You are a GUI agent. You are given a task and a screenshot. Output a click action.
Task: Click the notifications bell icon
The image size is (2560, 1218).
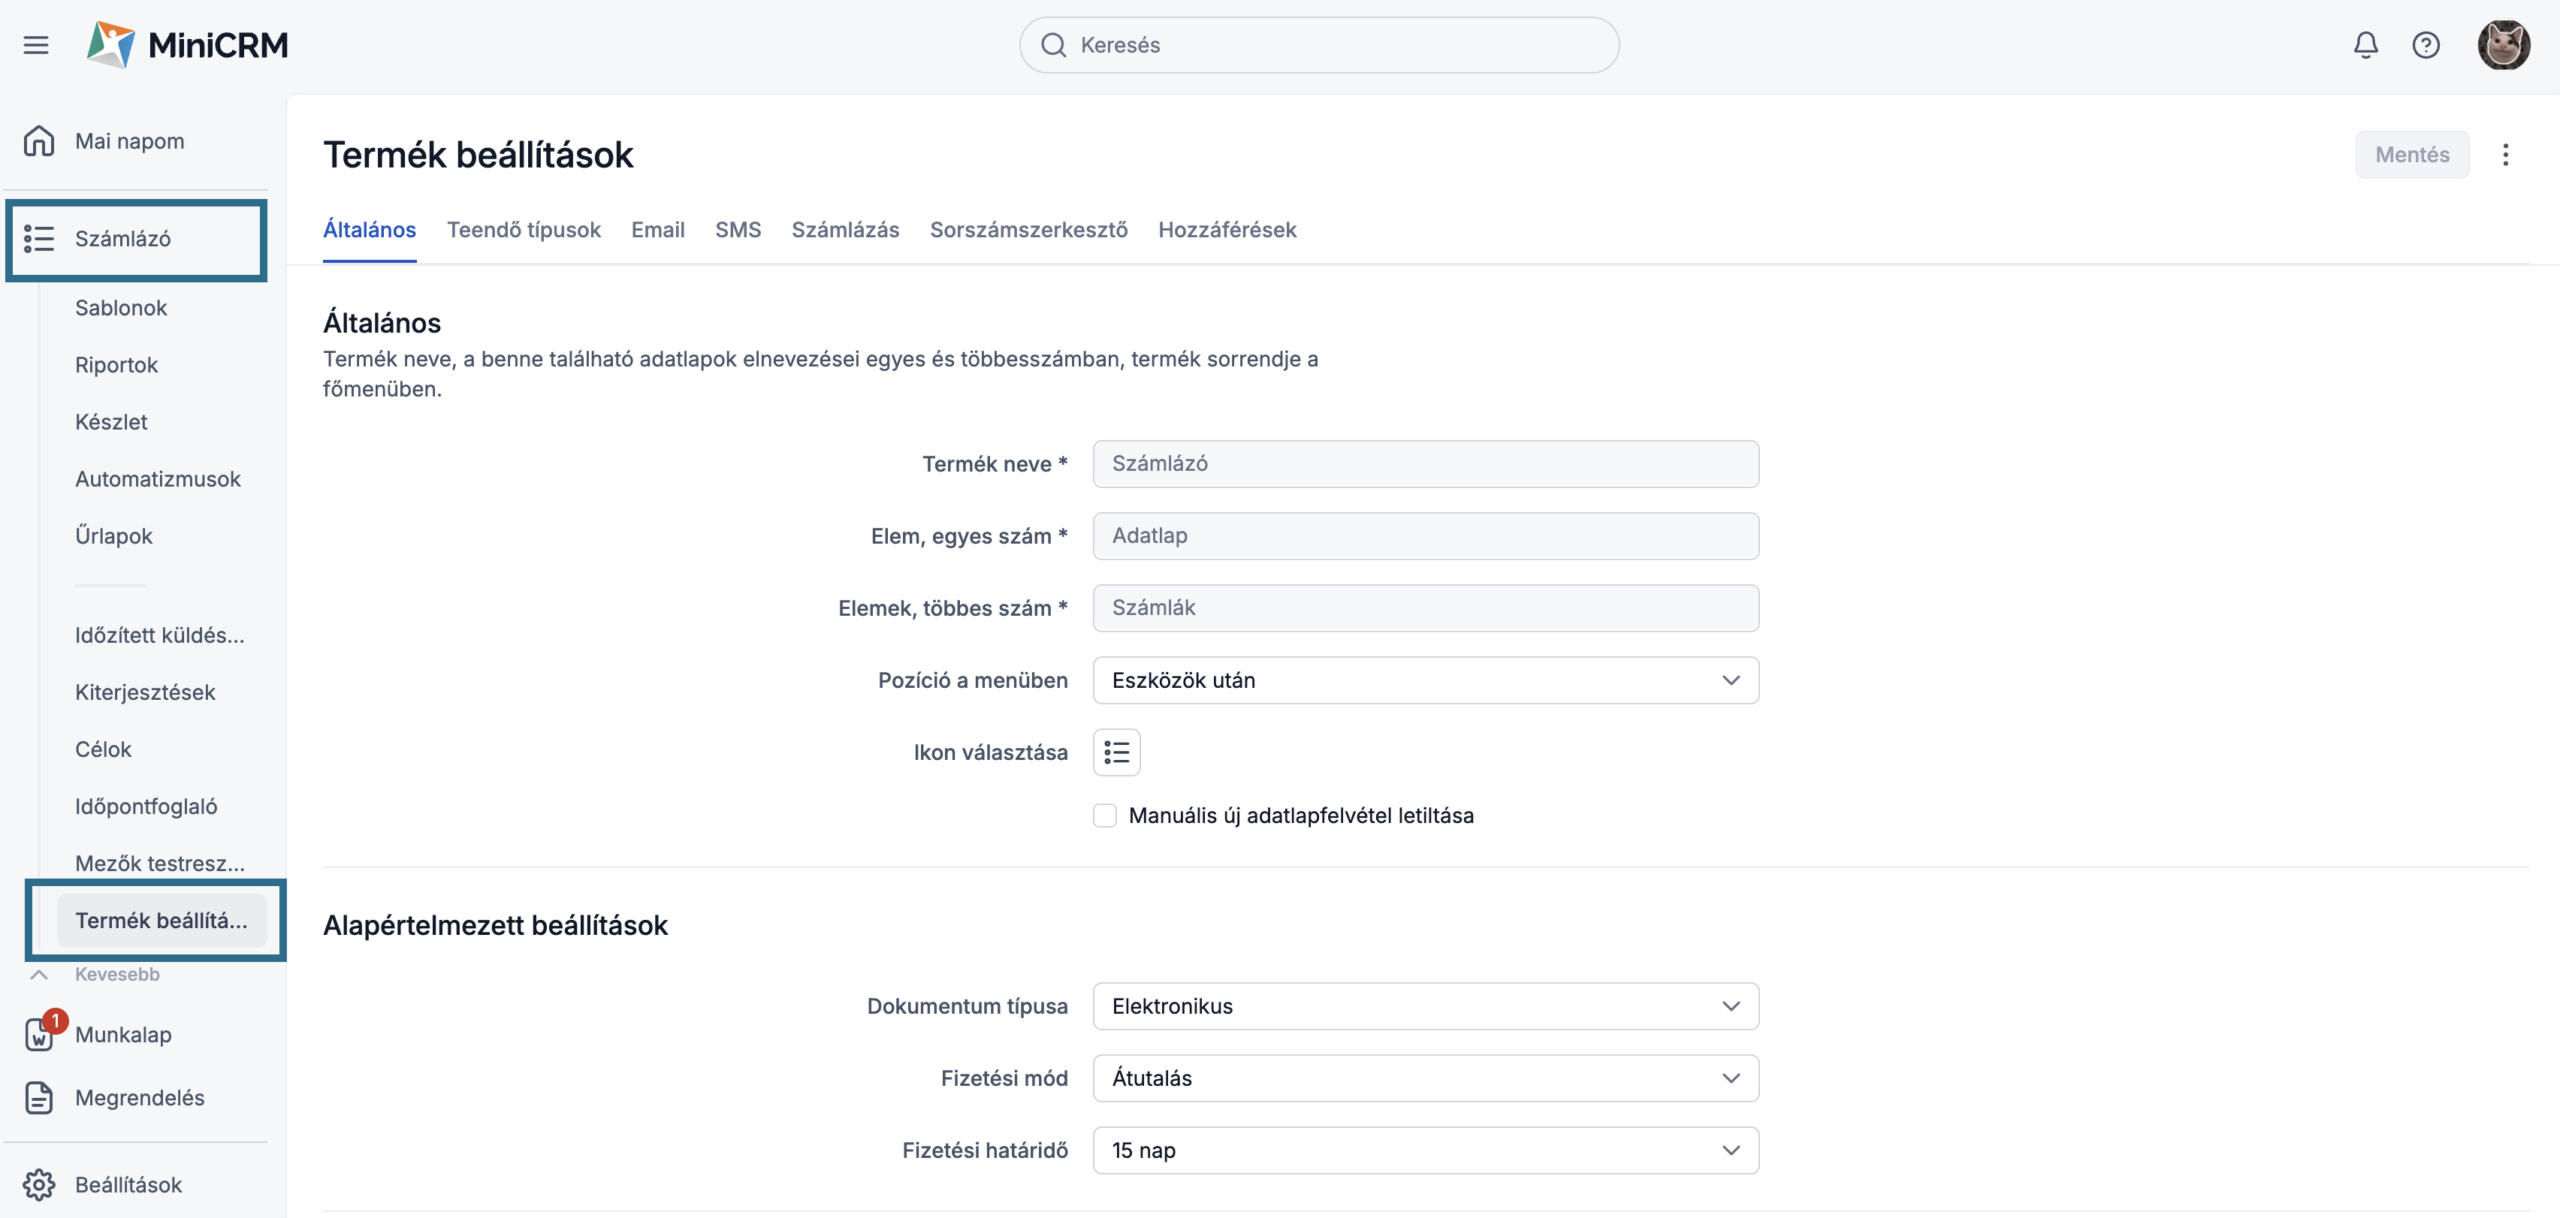click(x=2365, y=45)
